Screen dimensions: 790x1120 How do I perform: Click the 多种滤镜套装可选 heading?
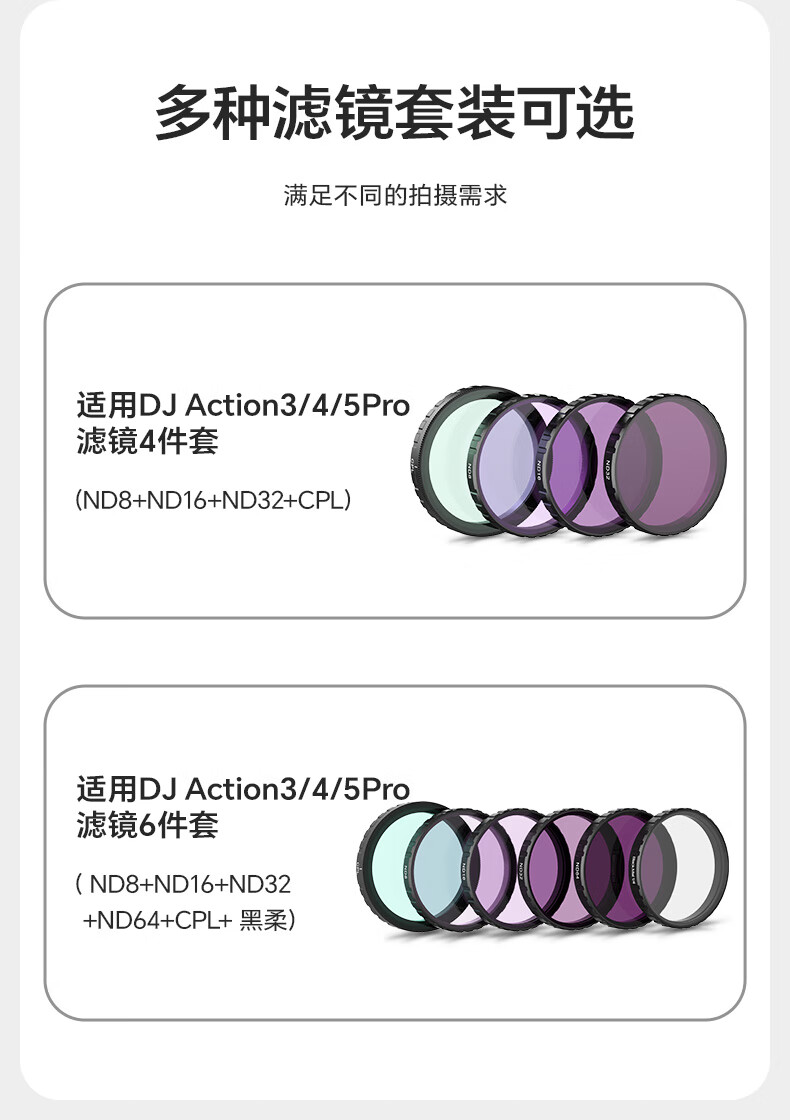[395, 113]
